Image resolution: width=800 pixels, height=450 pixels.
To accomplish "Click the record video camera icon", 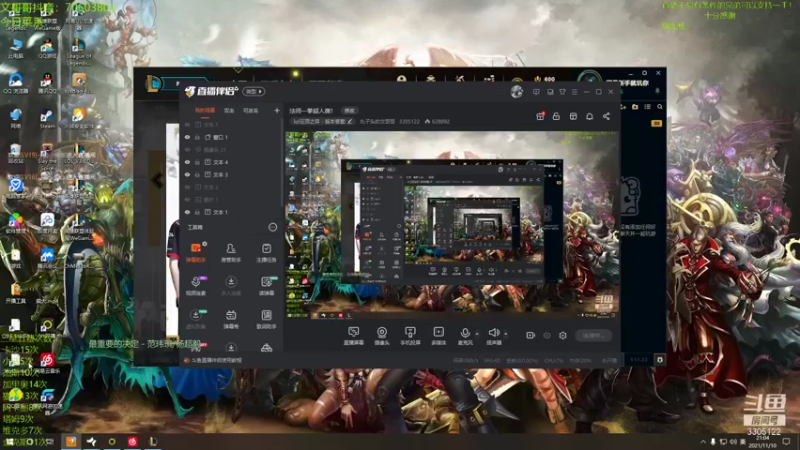I will (531, 335).
